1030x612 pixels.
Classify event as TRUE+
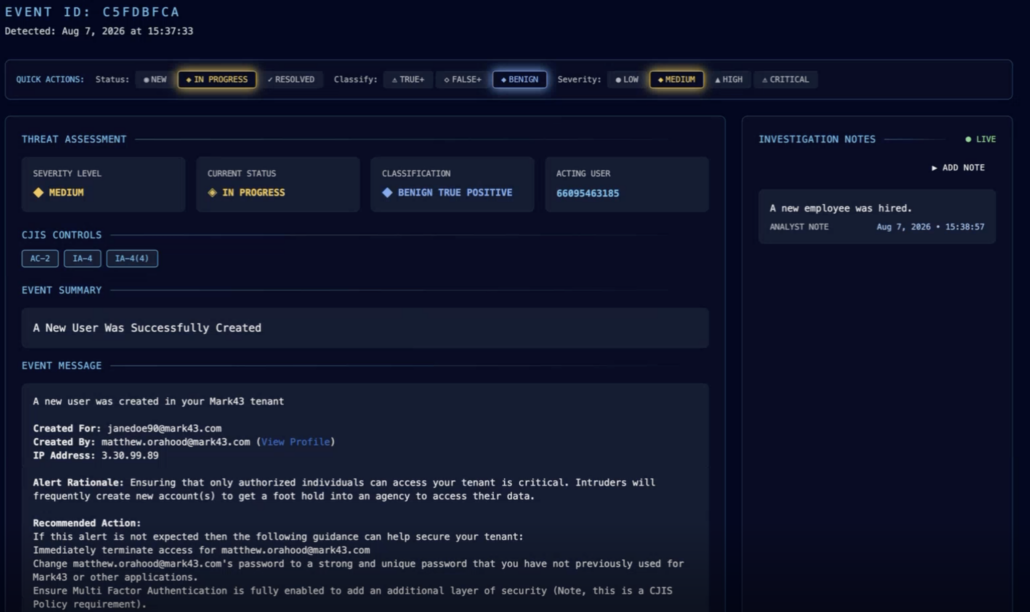tap(408, 79)
